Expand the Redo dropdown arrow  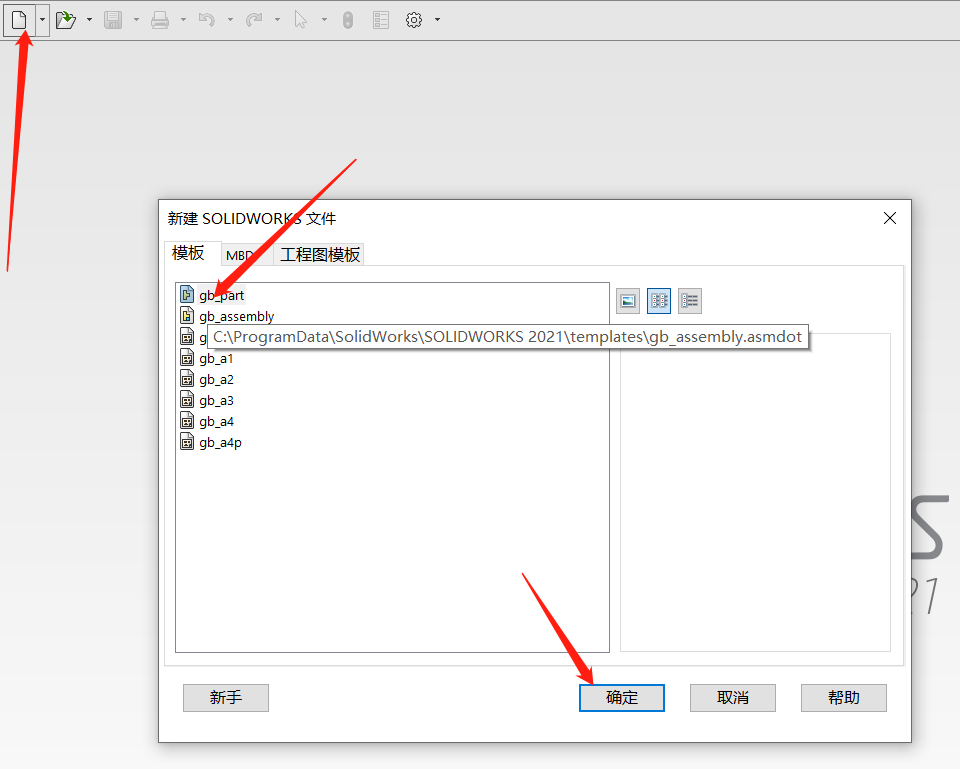point(277,20)
